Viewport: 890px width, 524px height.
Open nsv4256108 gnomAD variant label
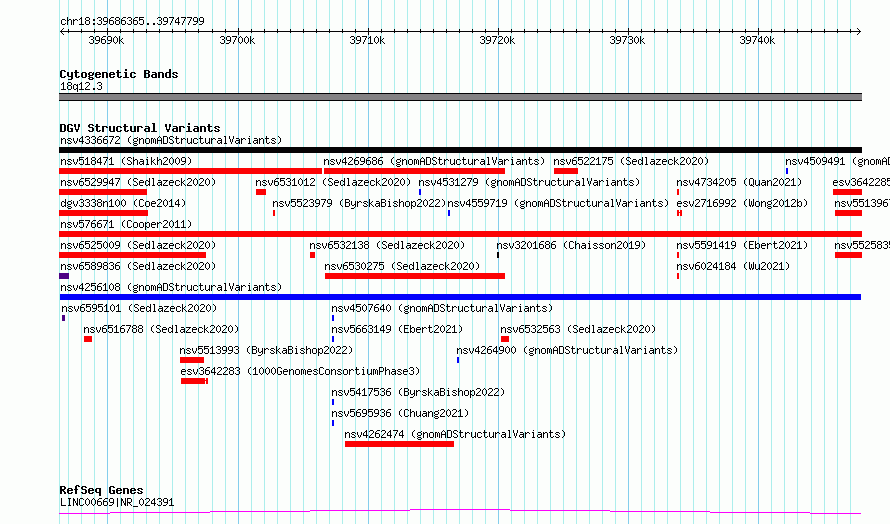pyautogui.click(x=171, y=287)
